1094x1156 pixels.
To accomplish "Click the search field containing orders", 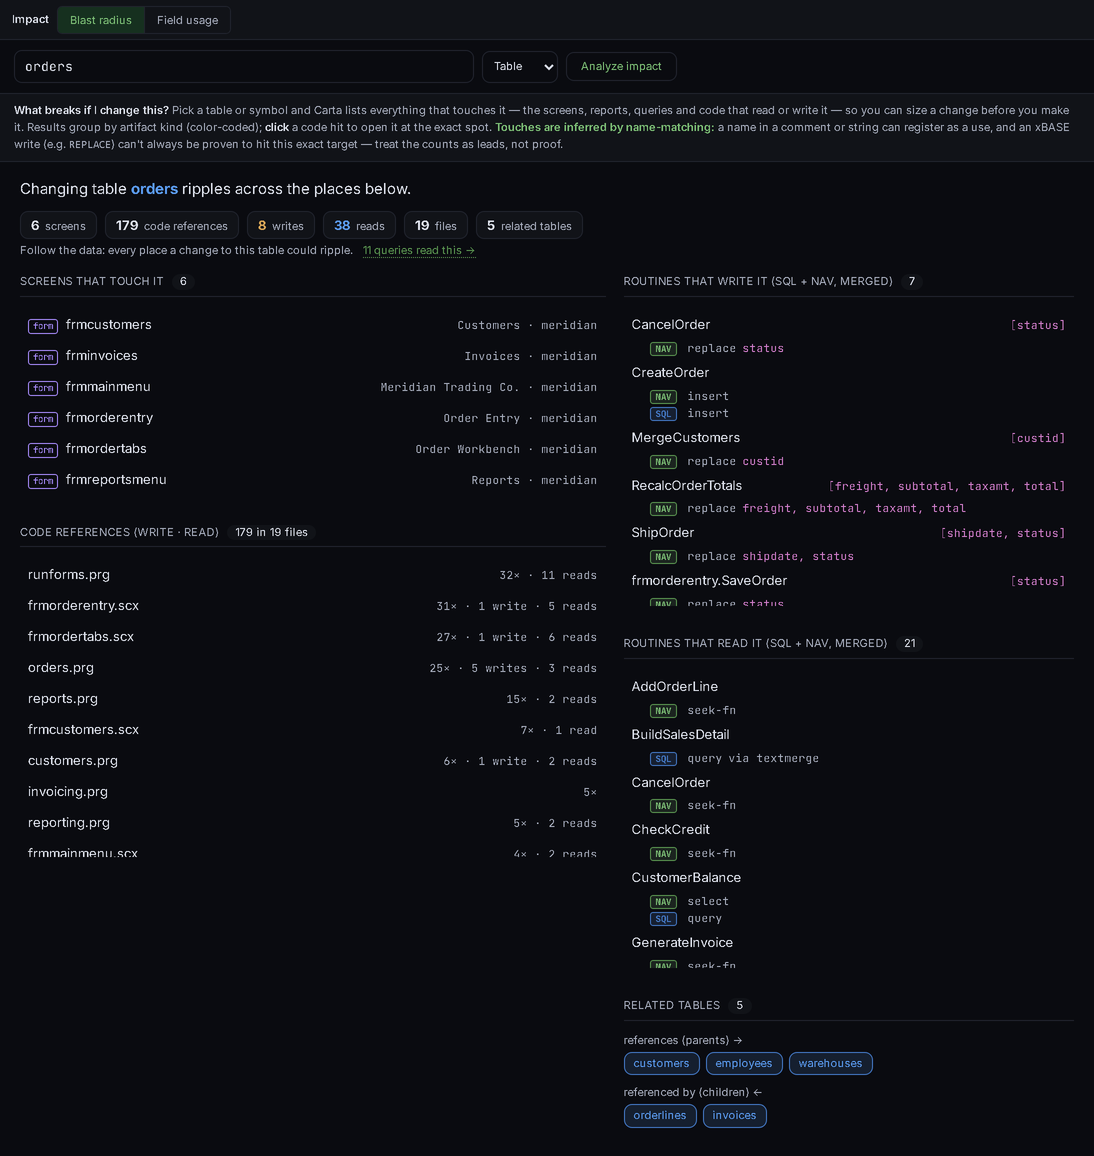I will click(243, 66).
